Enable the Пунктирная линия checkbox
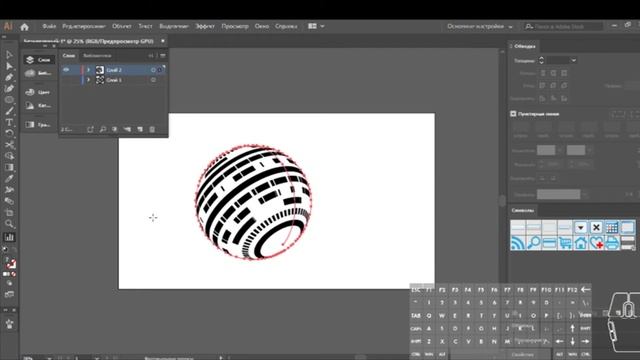This screenshot has width=640, height=360. point(513,114)
